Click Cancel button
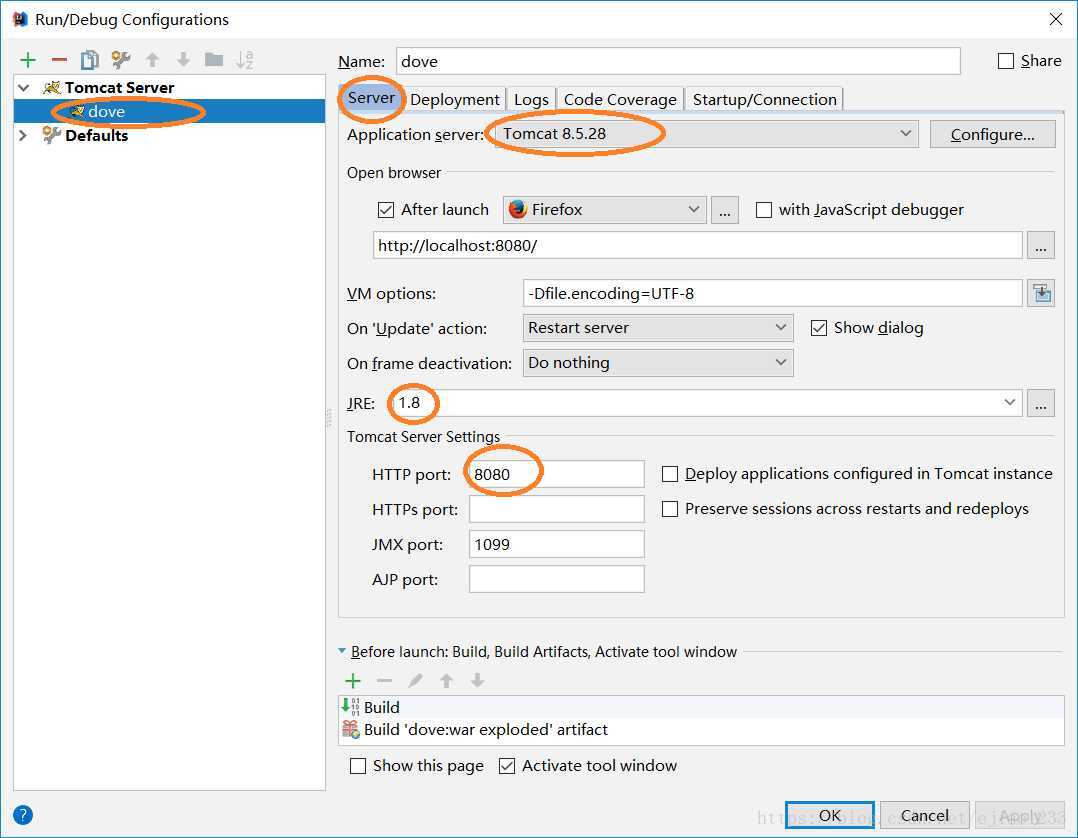Image resolution: width=1078 pixels, height=838 pixels. (925, 815)
